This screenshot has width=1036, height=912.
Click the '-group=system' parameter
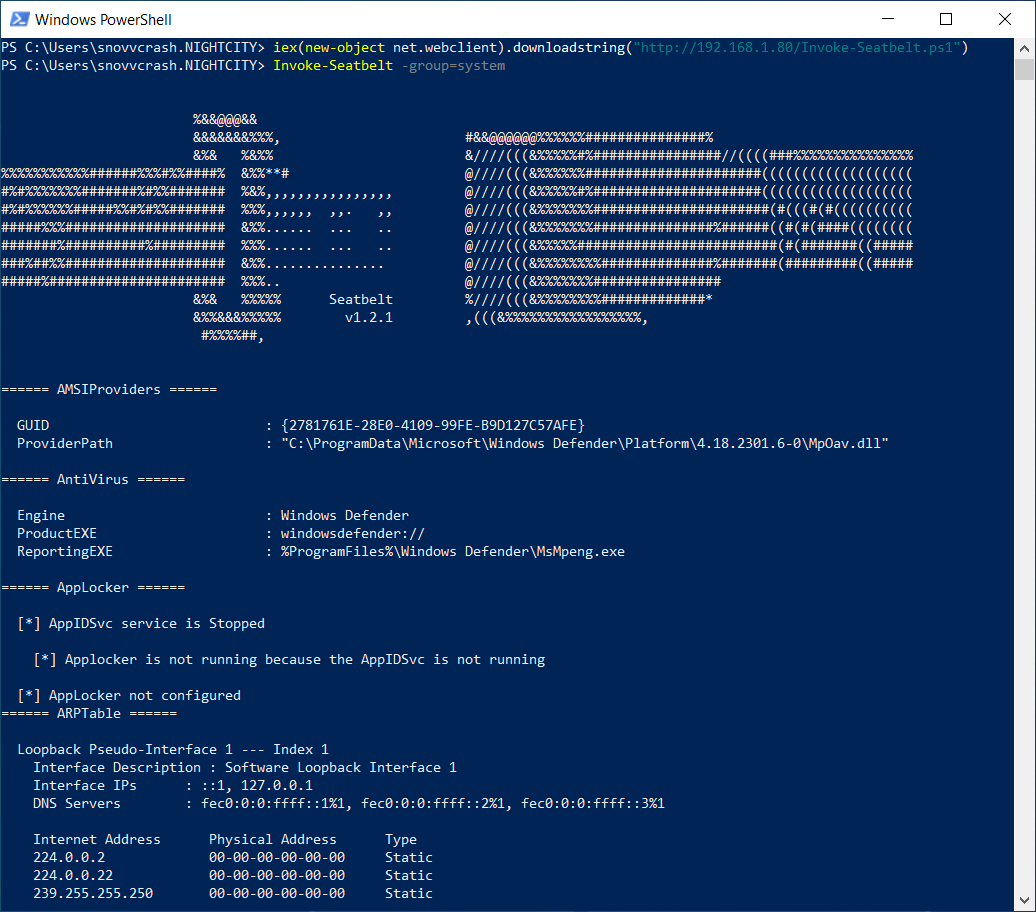click(x=453, y=65)
